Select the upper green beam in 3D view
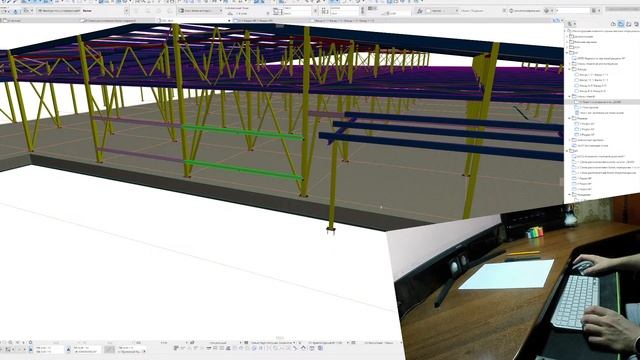This screenshot has height=360, width=640. pyautogui.click(x=242, y=132)
